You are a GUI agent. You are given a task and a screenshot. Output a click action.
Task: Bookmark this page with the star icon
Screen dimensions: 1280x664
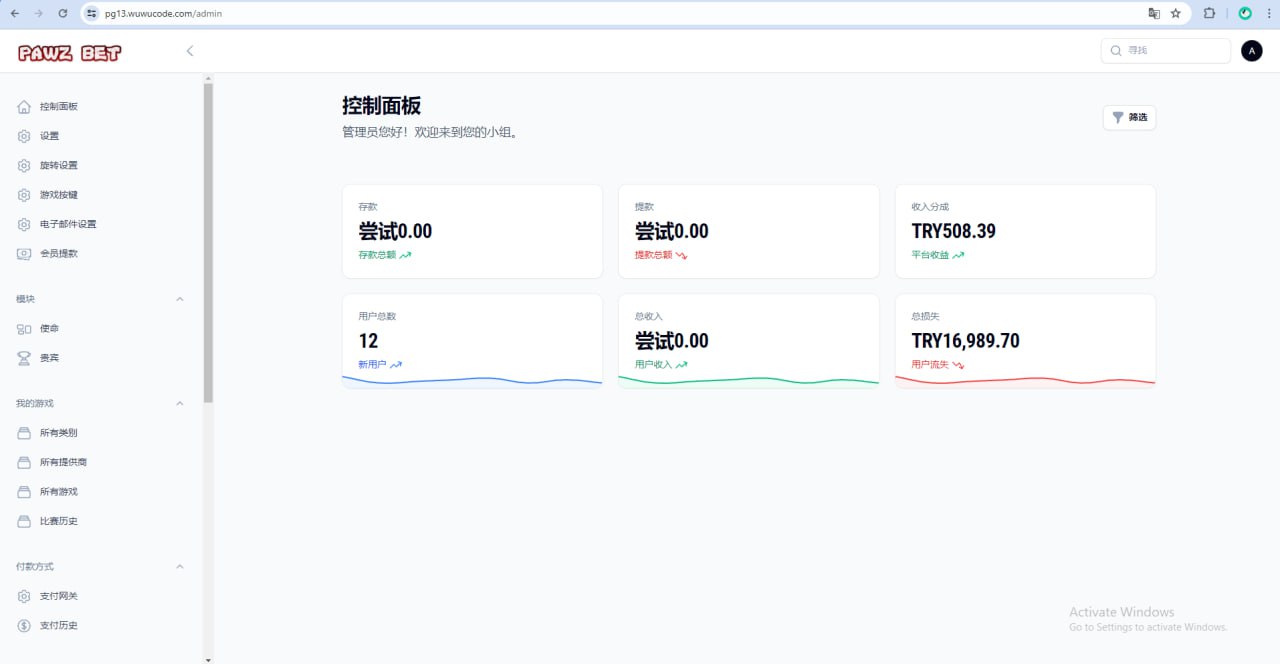pos(1176,14)
